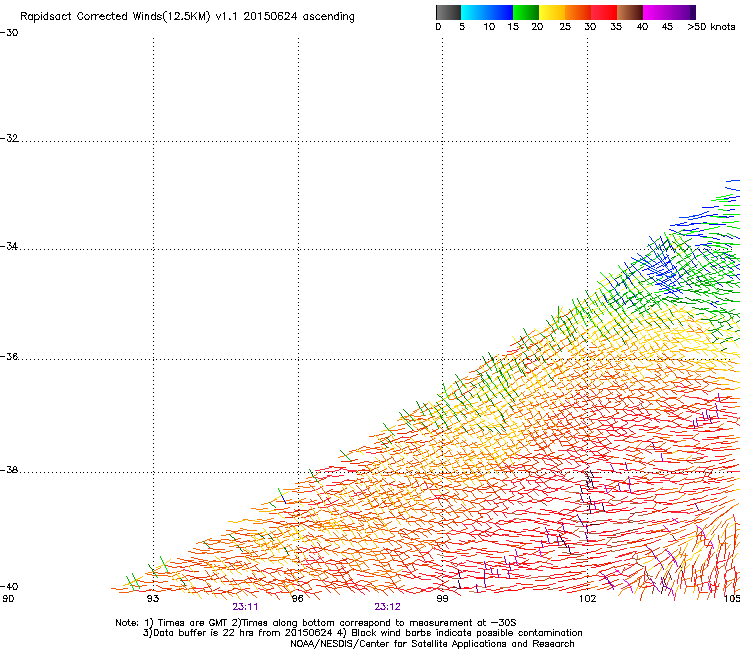Select the red 30-35 knots legend segment
Viewport: 740px width, 650px height.
[604, 12]
